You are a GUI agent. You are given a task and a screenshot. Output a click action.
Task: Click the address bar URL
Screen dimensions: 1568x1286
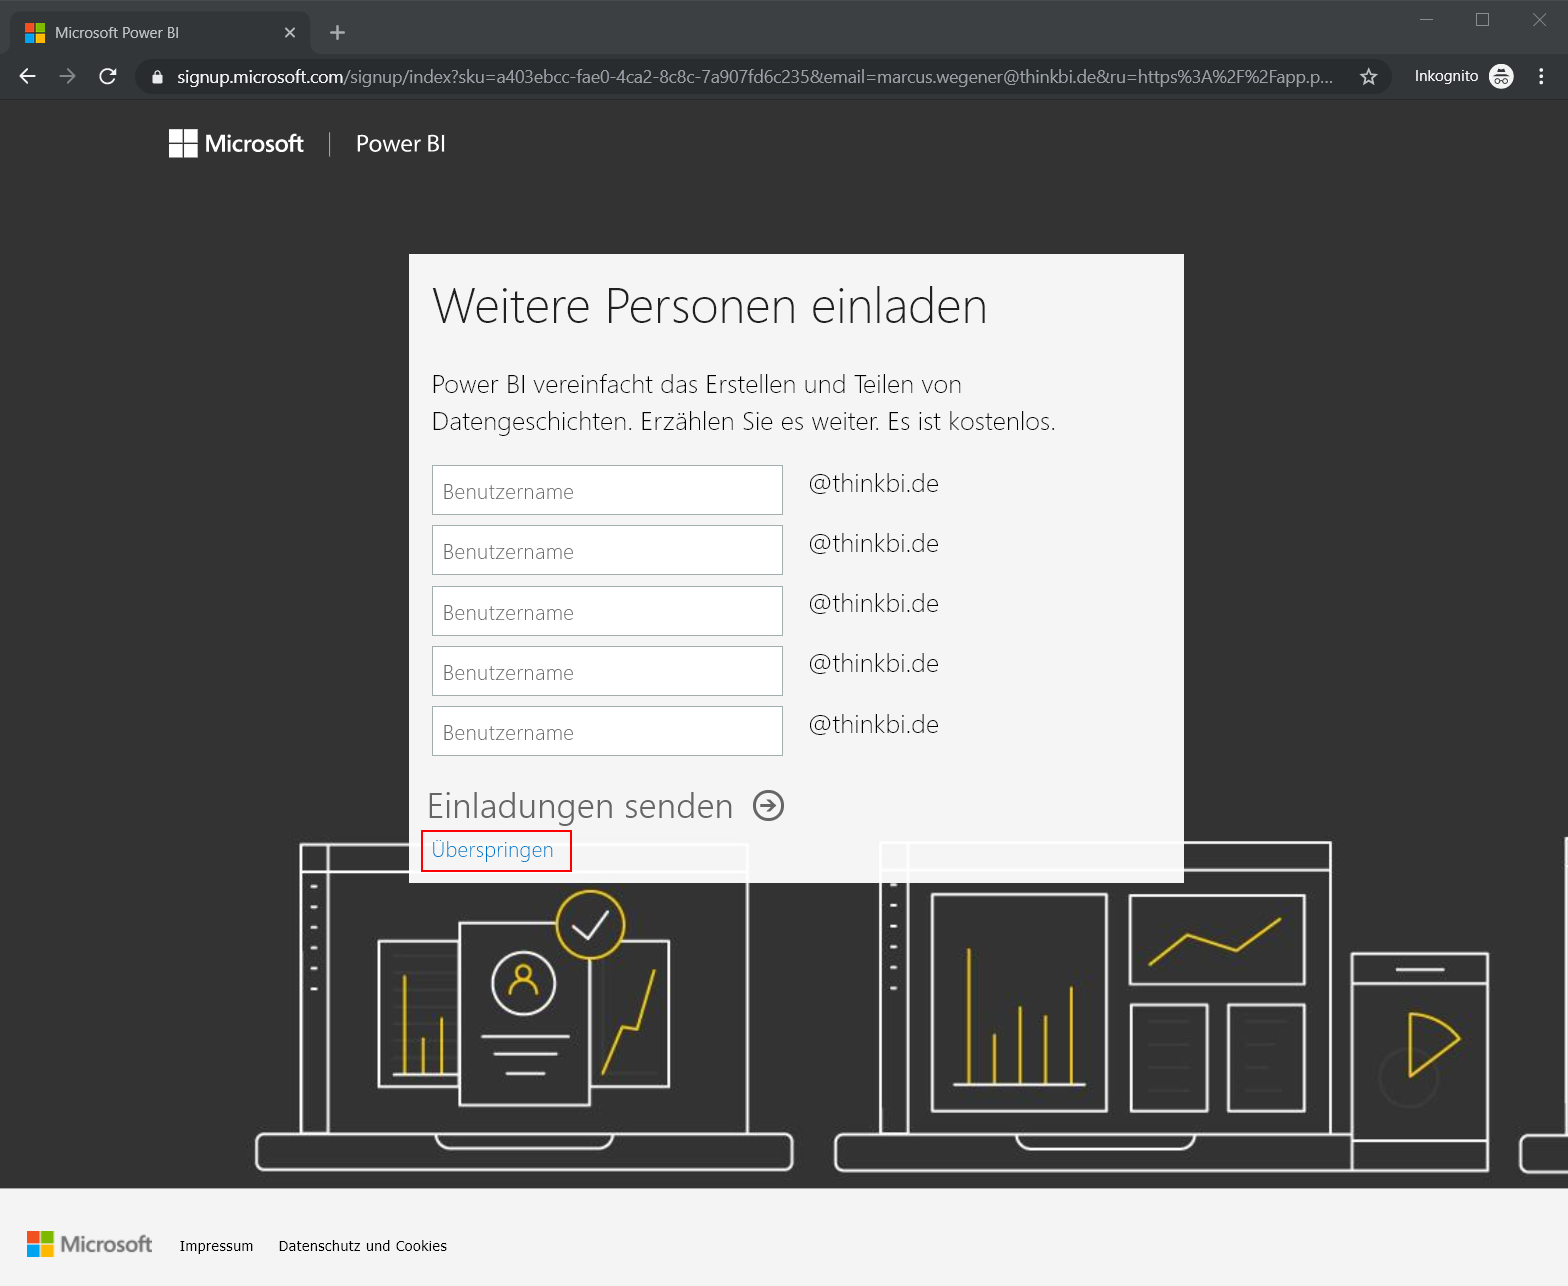755,77
